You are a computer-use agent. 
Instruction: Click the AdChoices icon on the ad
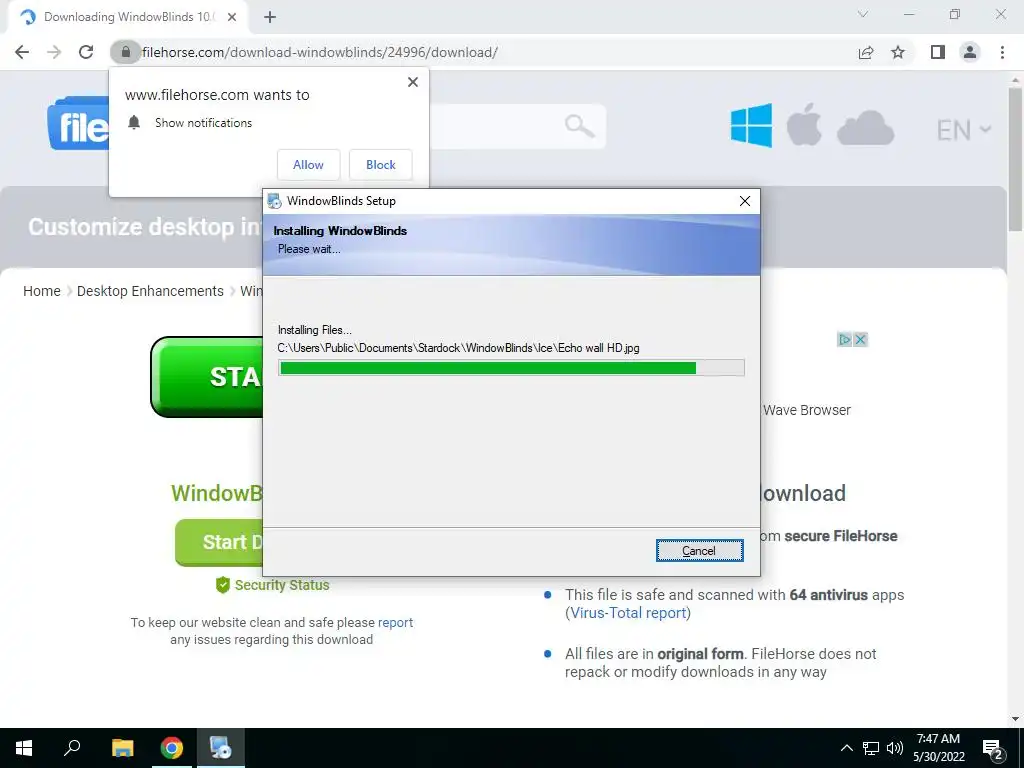844,340
